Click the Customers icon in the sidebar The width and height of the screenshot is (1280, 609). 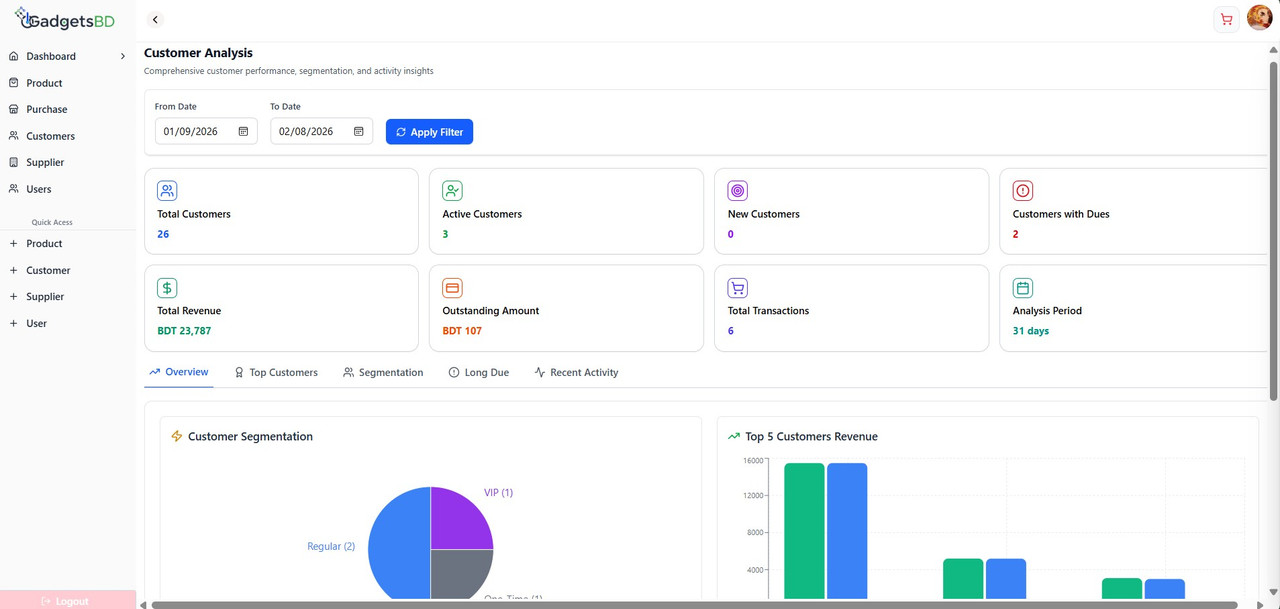[x=13, y=135]
